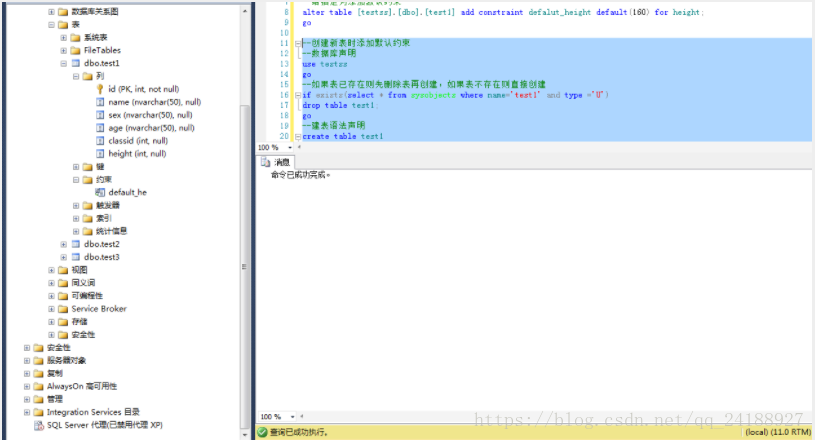Image resolution: width=815 pixels, height=440 pixels.
Task: Click the folder icon of 服务器对象
Action: (38, 361)
